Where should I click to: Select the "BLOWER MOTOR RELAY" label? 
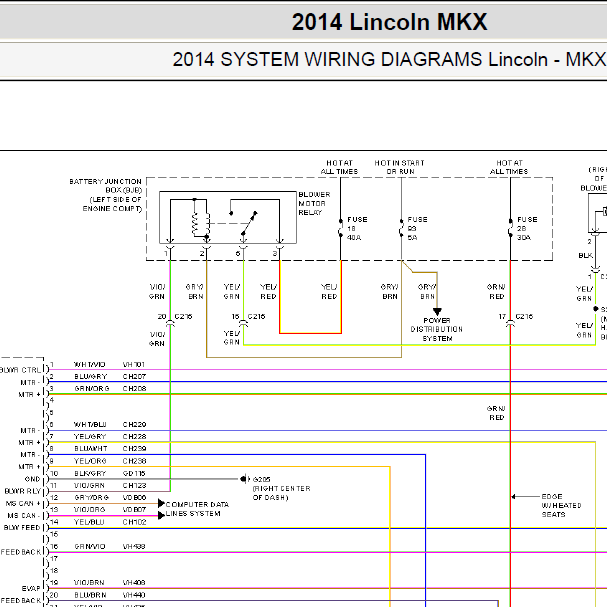(x=314, y=203)
